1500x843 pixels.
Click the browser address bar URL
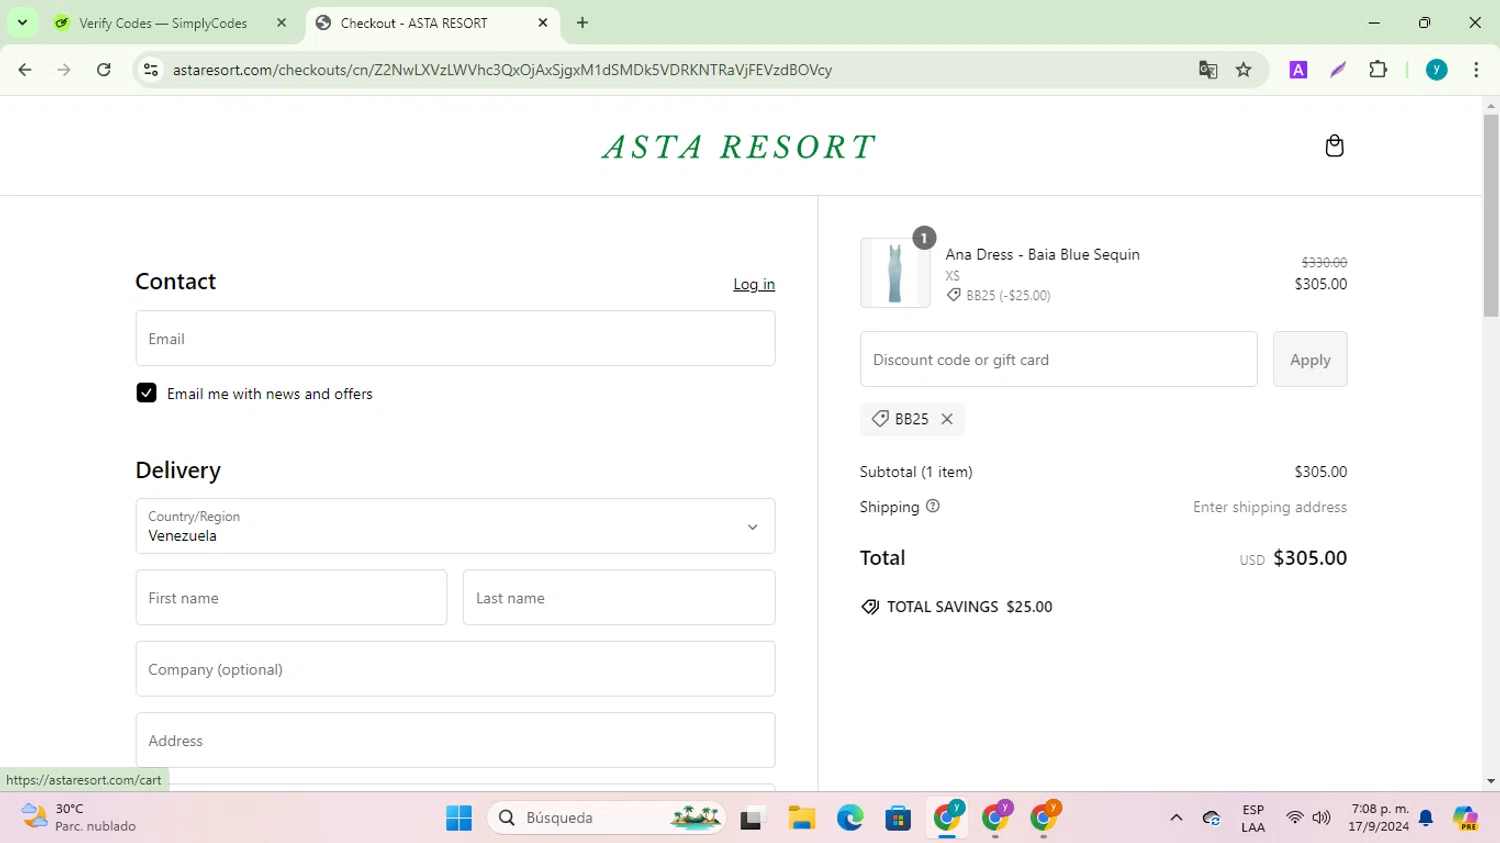[x=502, y=70]
